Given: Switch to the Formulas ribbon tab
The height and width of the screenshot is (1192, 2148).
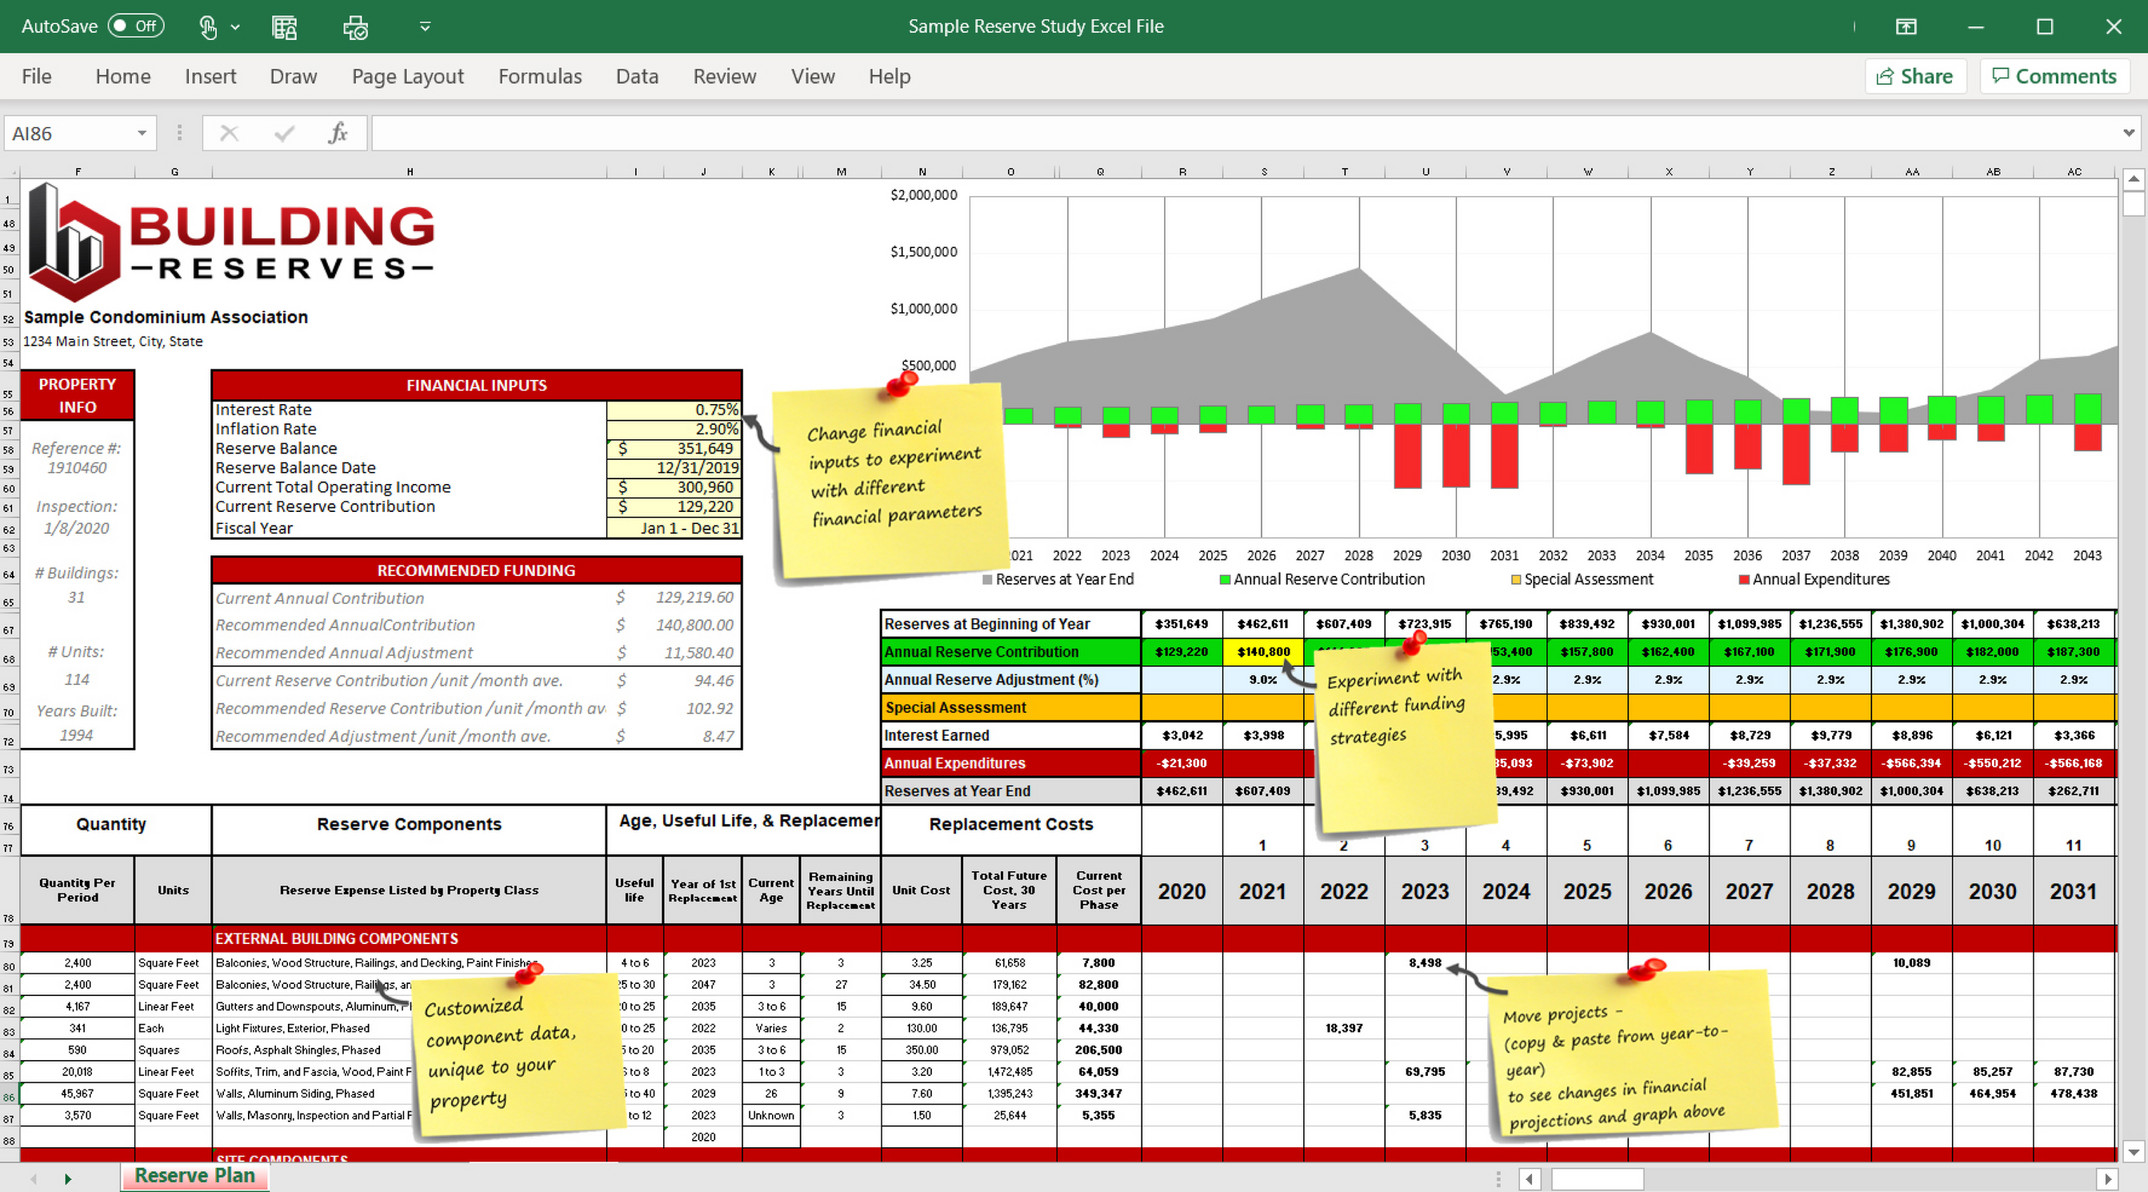Looking at the screenshot, I should pos(540,76).
